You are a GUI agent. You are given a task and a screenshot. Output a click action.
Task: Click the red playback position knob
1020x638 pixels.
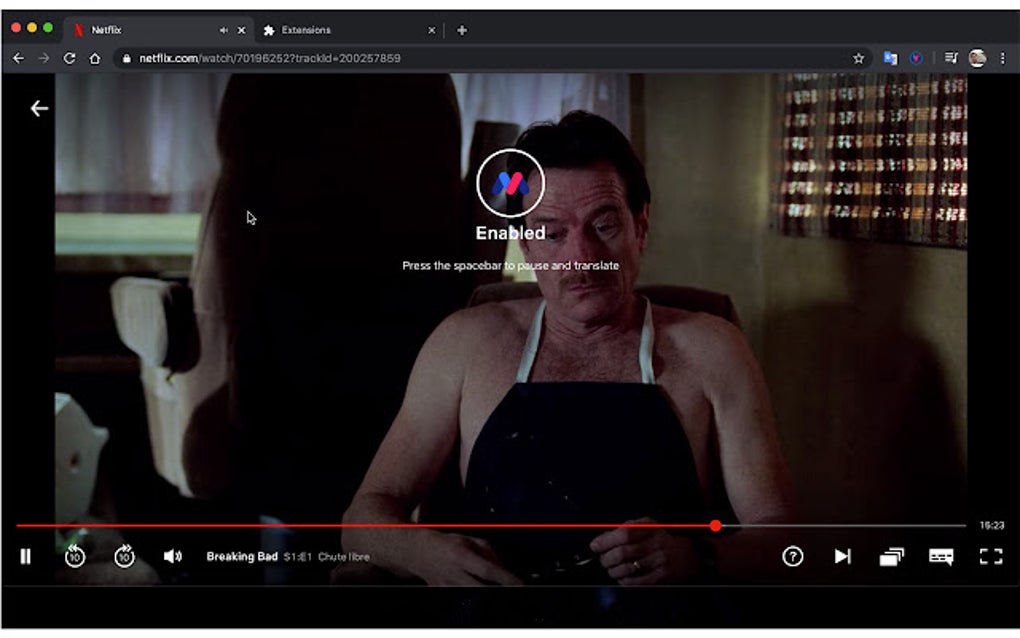[716, 525]
